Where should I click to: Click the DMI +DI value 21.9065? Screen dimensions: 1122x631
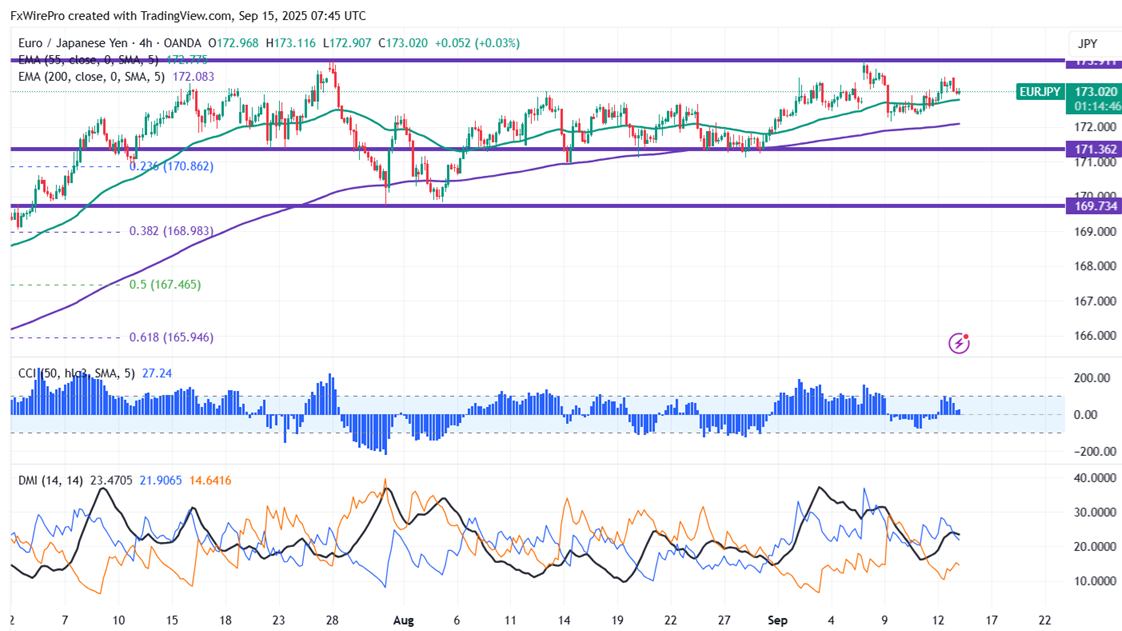tap(161, 481)
